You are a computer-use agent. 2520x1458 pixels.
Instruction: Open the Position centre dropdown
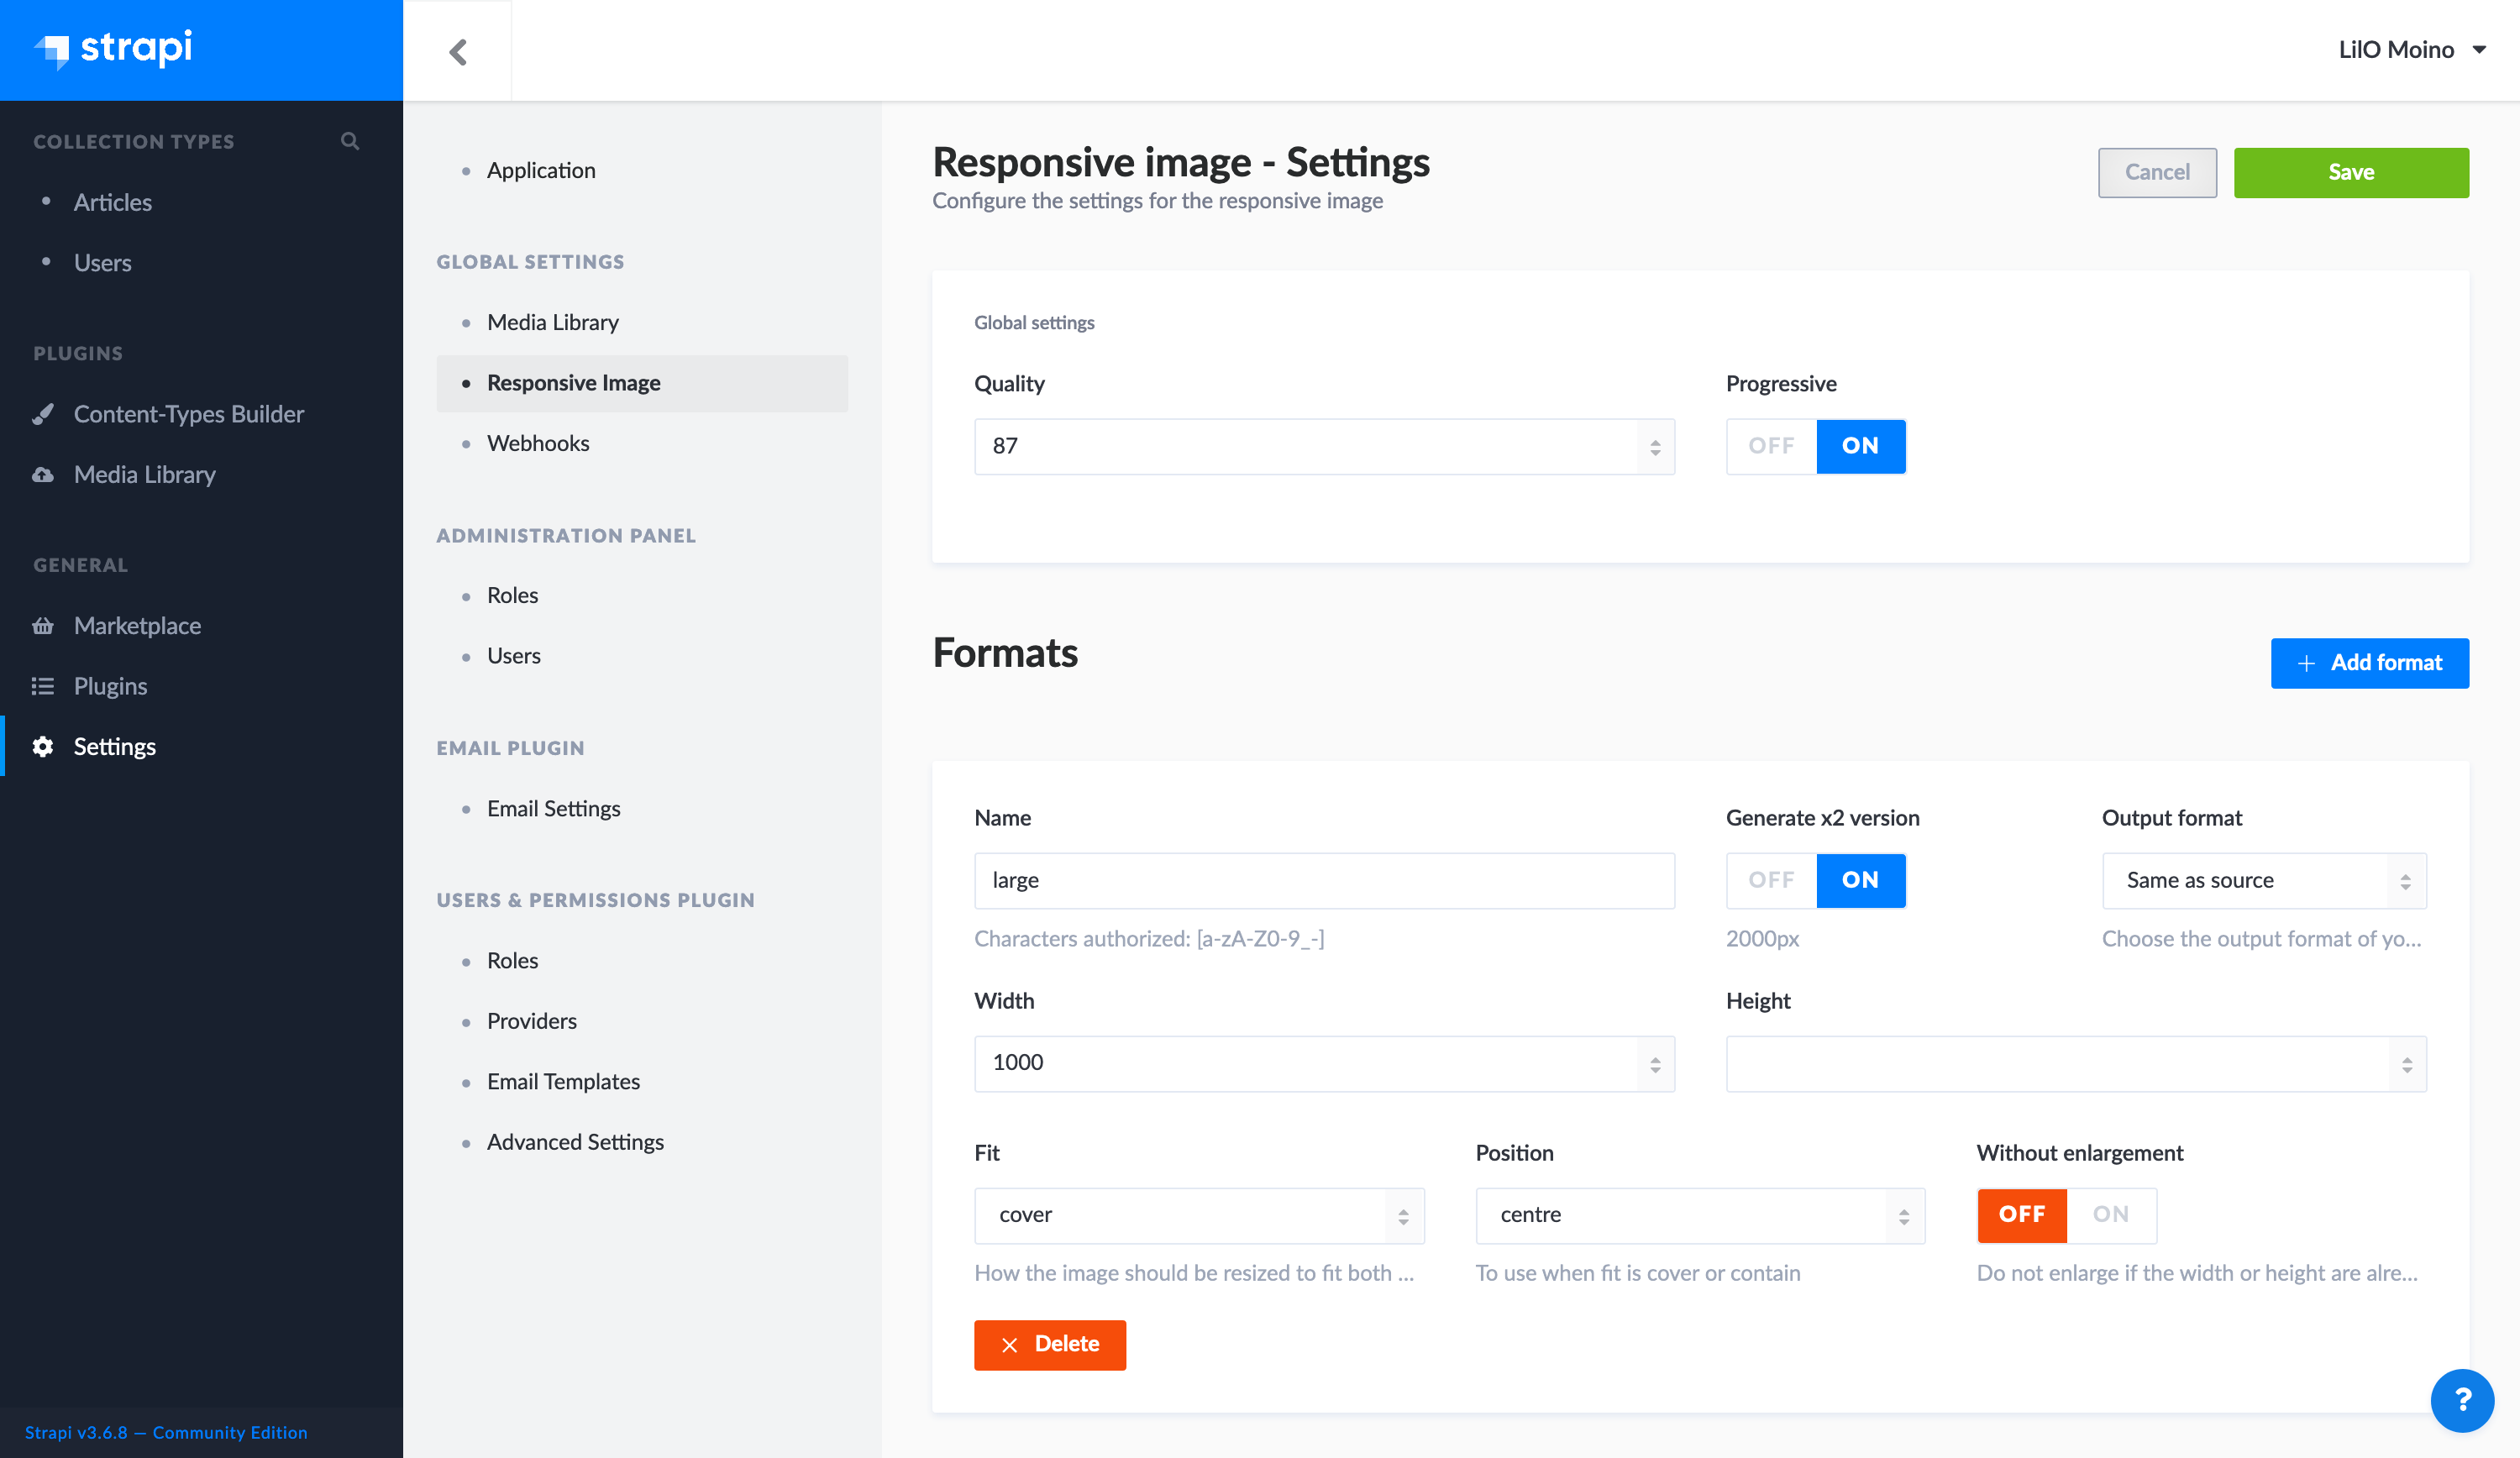(x=1699, y=1215)
